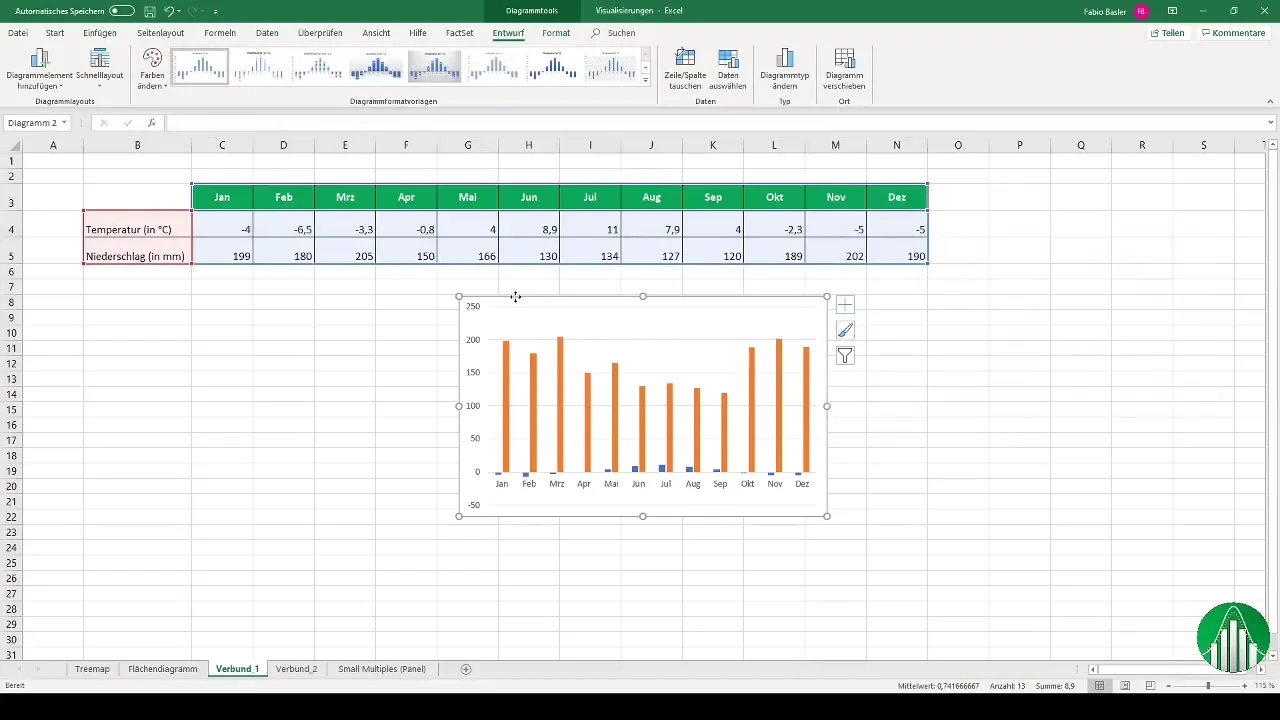Image resolution: width=1280 pixels, height=720 pixels.
Task: Select column header G
Action: [x=467, y=146]
